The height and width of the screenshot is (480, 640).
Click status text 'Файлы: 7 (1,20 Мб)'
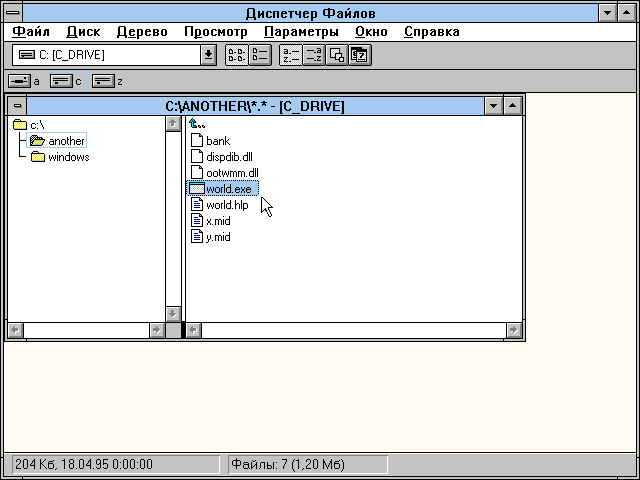(x=288, y=464)
